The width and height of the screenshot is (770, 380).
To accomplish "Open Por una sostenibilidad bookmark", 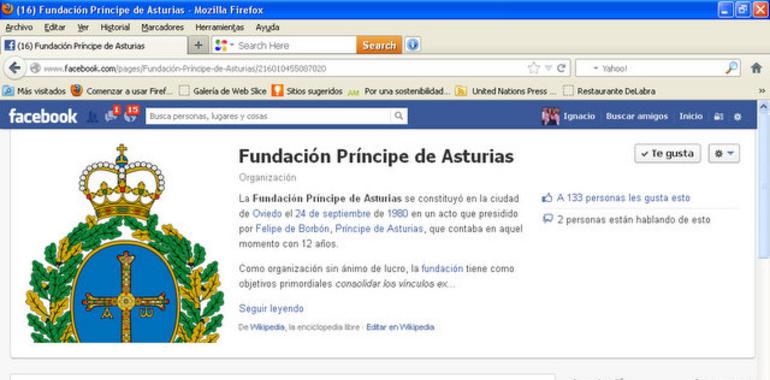I will (x=399, y=91).
